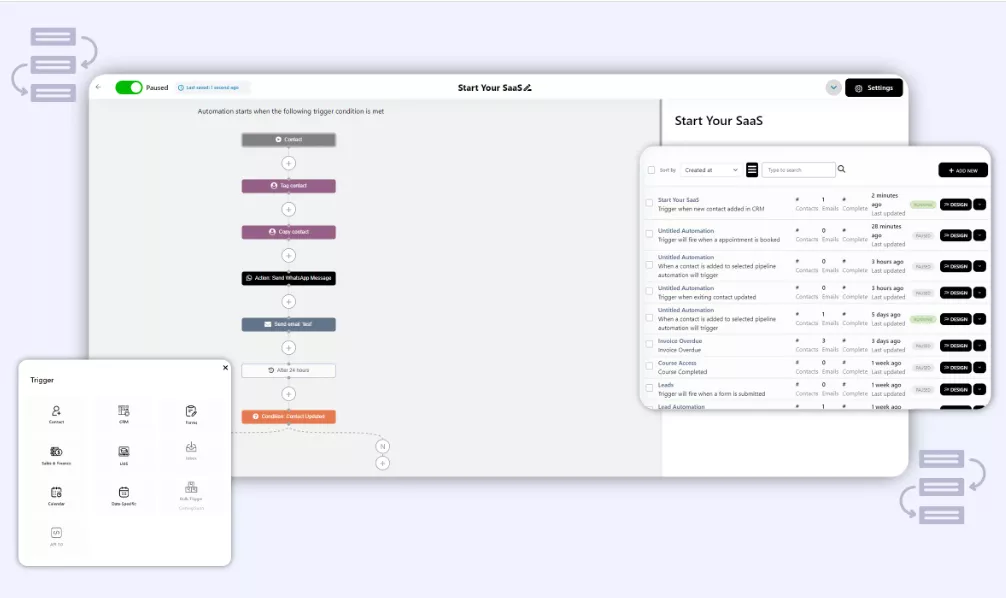The height and width of the screenshot is (598, 1006).
Task: Open the Settings menu
Action: pos(874,88)
